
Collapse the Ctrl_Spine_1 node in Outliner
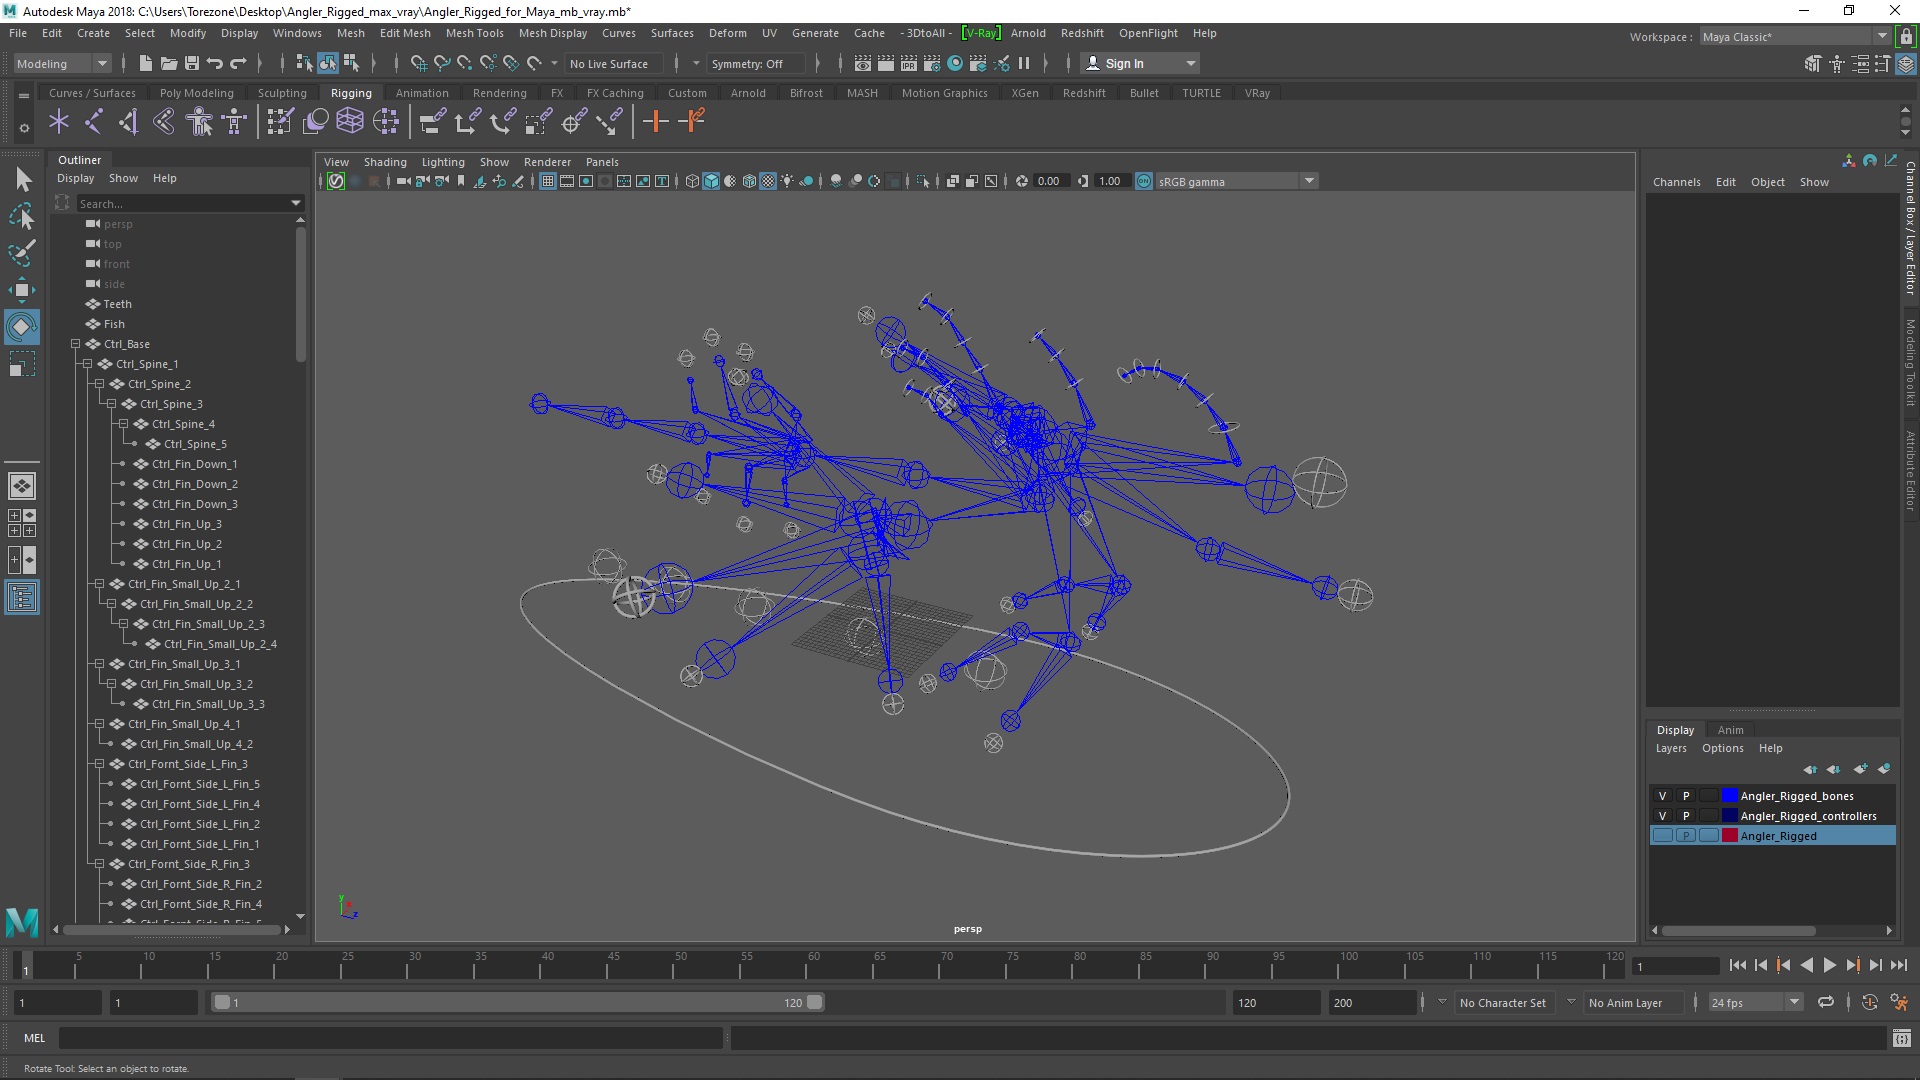pyautogui.click(x=88, y=364)
